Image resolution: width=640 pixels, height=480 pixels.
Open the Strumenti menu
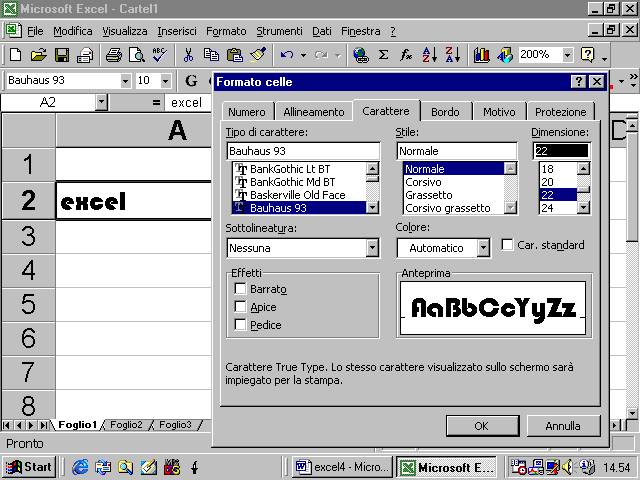tap(279, 31)
